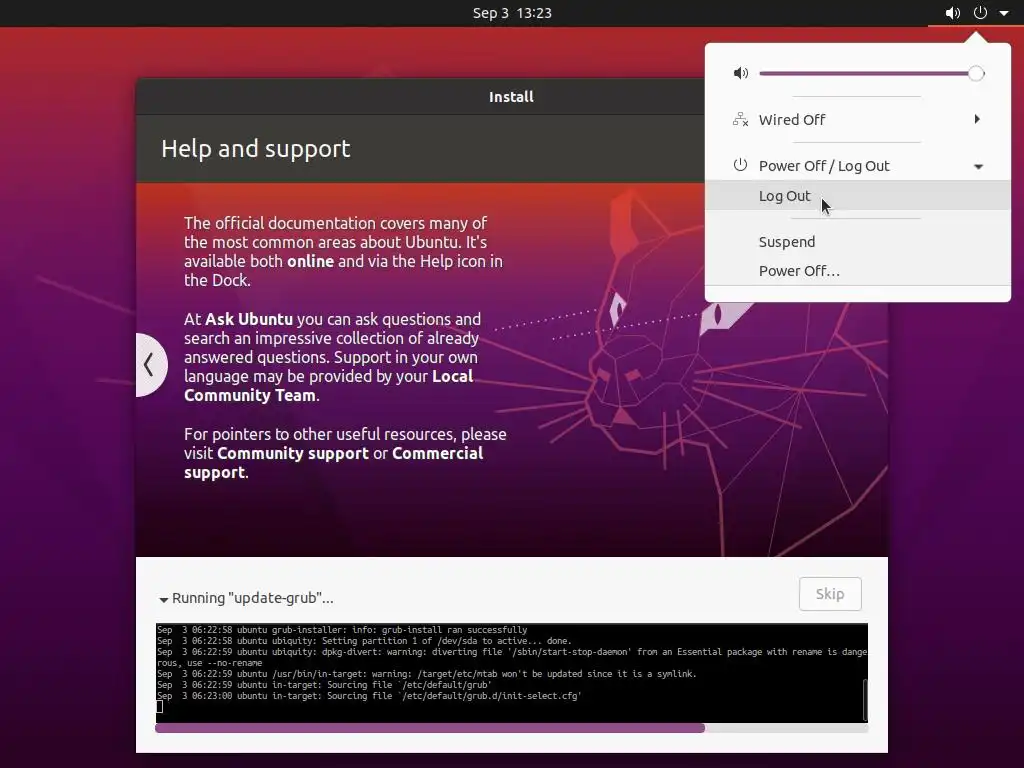Screen dimensions: 1024x768
Task: Open the Community support link
Action: 293,453
